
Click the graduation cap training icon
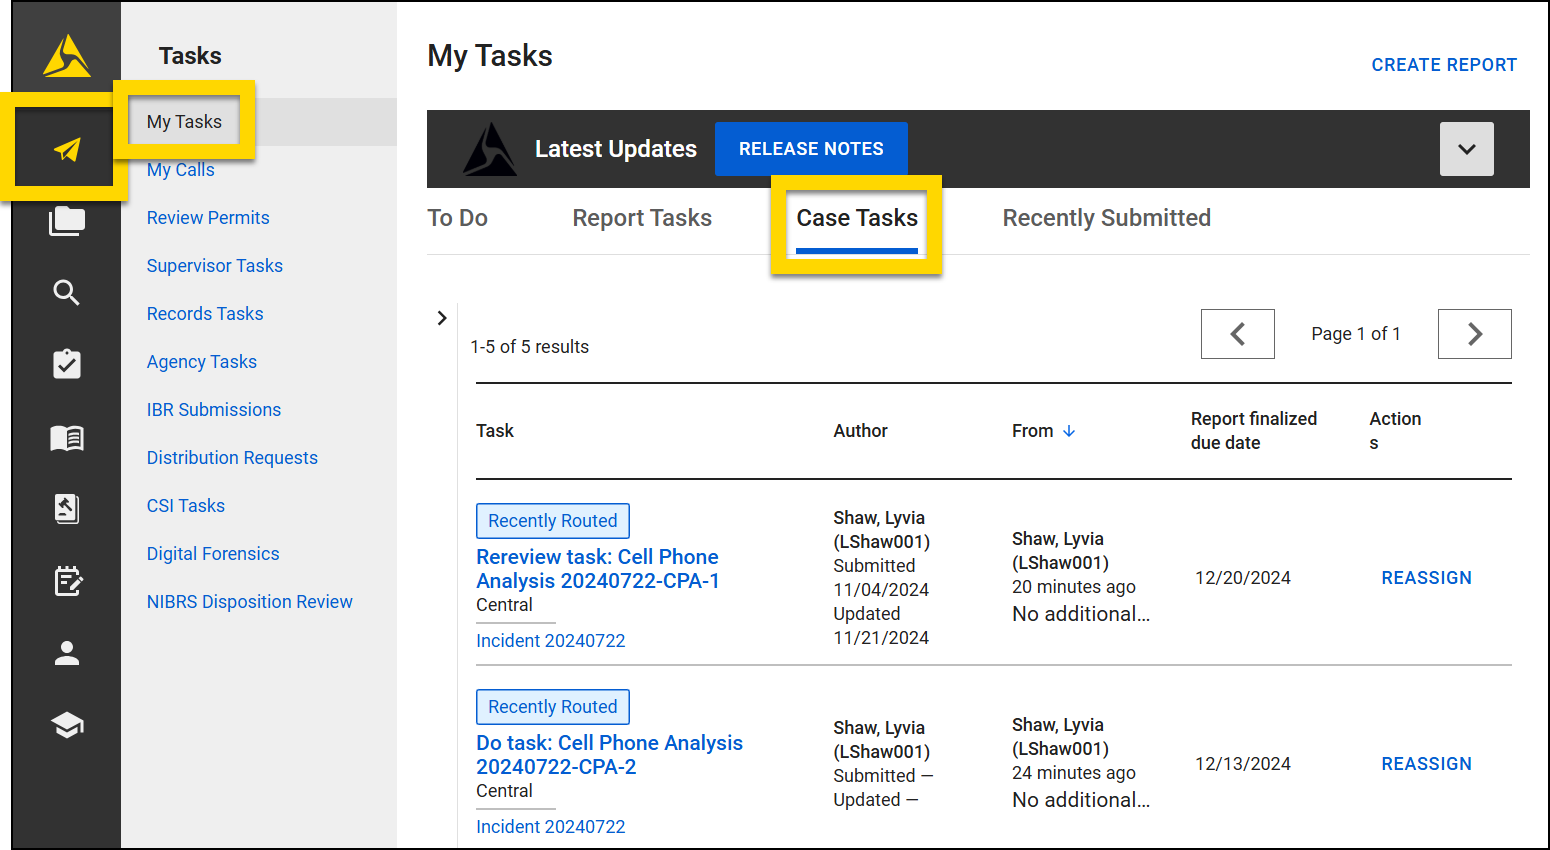pos(65,725)
